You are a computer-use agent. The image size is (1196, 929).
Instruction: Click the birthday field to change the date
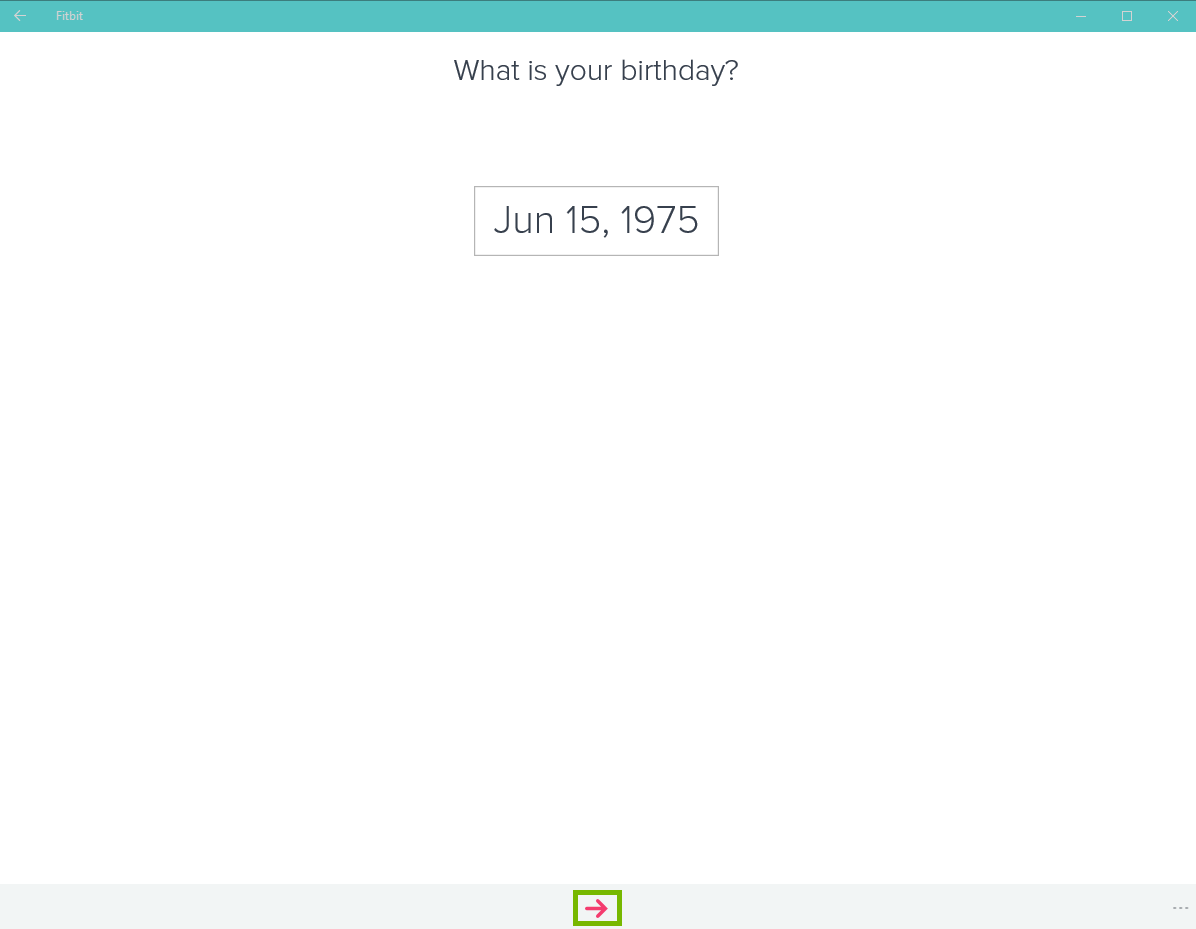pyautogui.click(x=596, y=220)
